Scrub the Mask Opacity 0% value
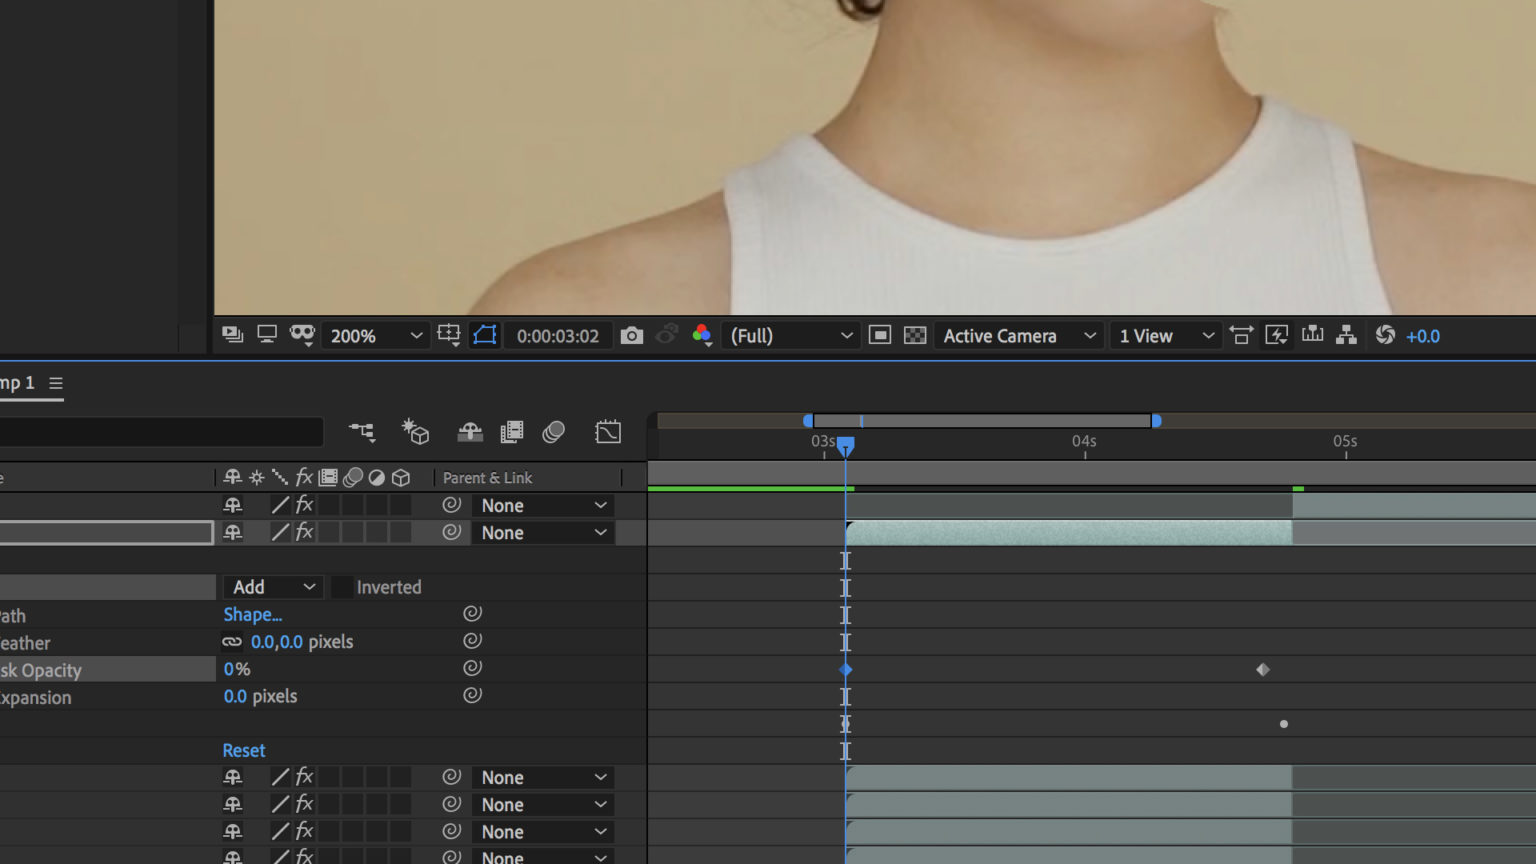The width and height of the screenshot is (1536, 864). pyautogui.click(x=237, y=669)
